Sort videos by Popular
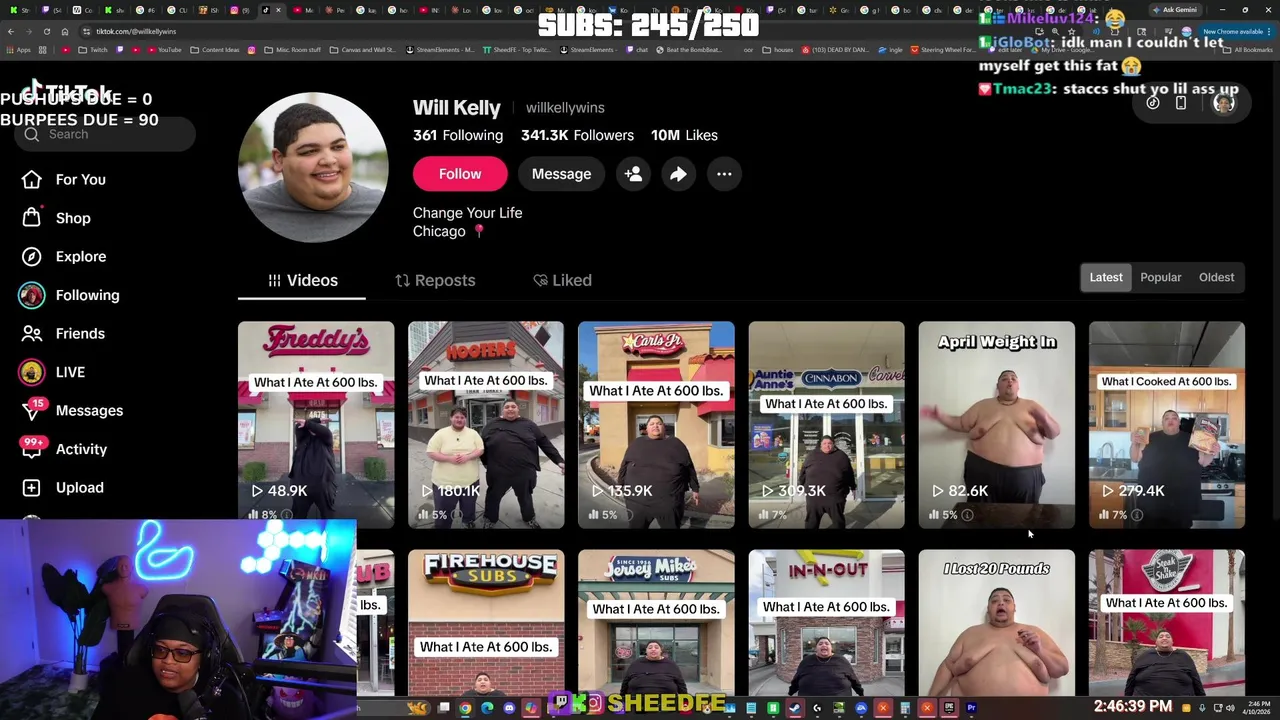This screenshot has height=720, width=1280. point(1160,277)
